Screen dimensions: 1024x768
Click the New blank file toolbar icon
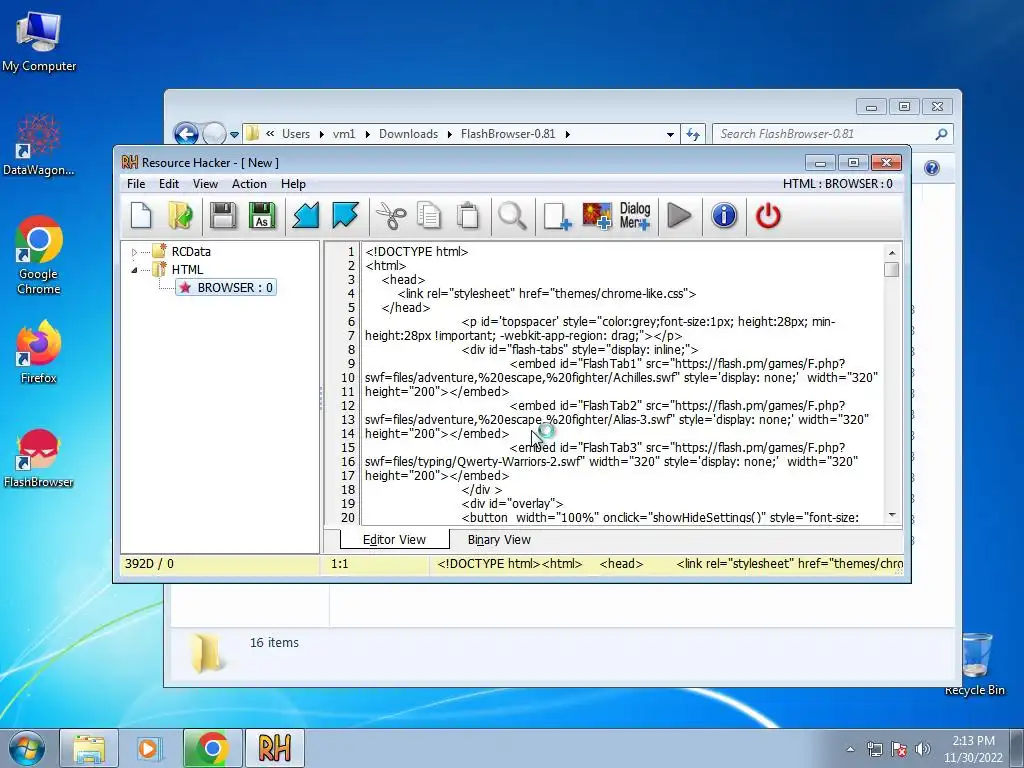tap(141, 216)
